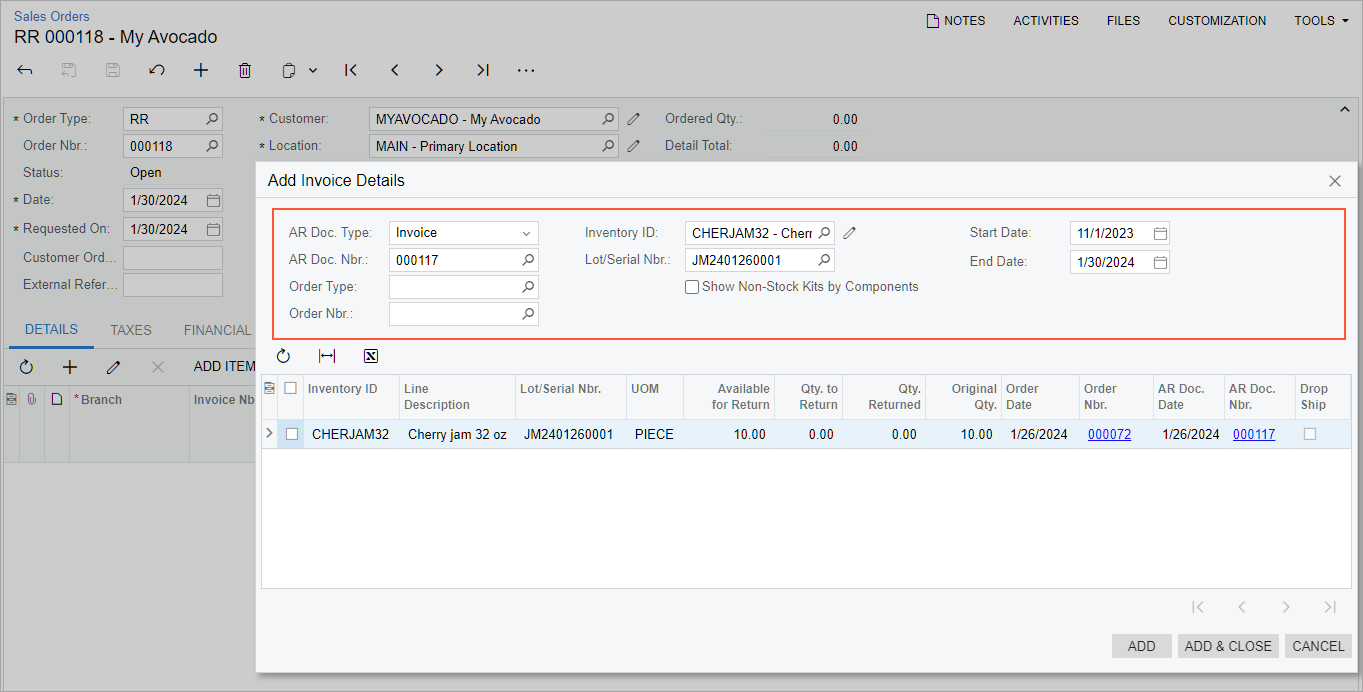Go to first record icon
Image resolution: width=1363 pixels, height=692 pixels.
[351, 70]
